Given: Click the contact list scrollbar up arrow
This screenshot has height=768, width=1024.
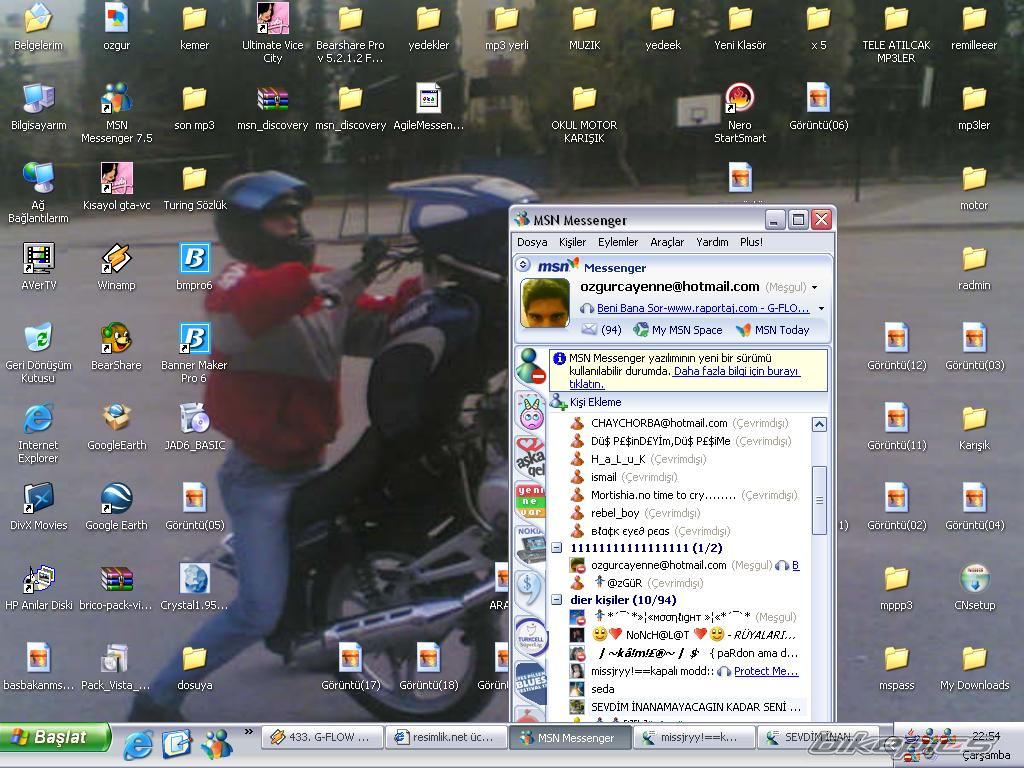Looking at the screenshot, I should click(x=819, y=424).
